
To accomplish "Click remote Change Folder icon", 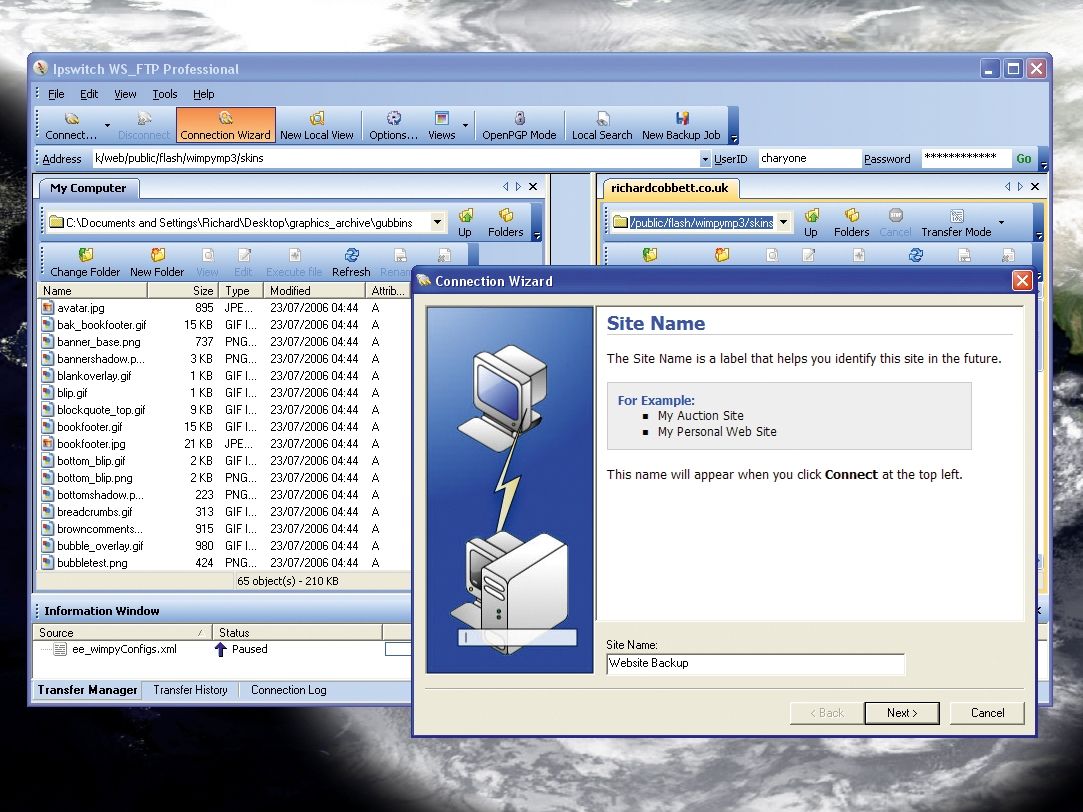I will pos(649,255).
